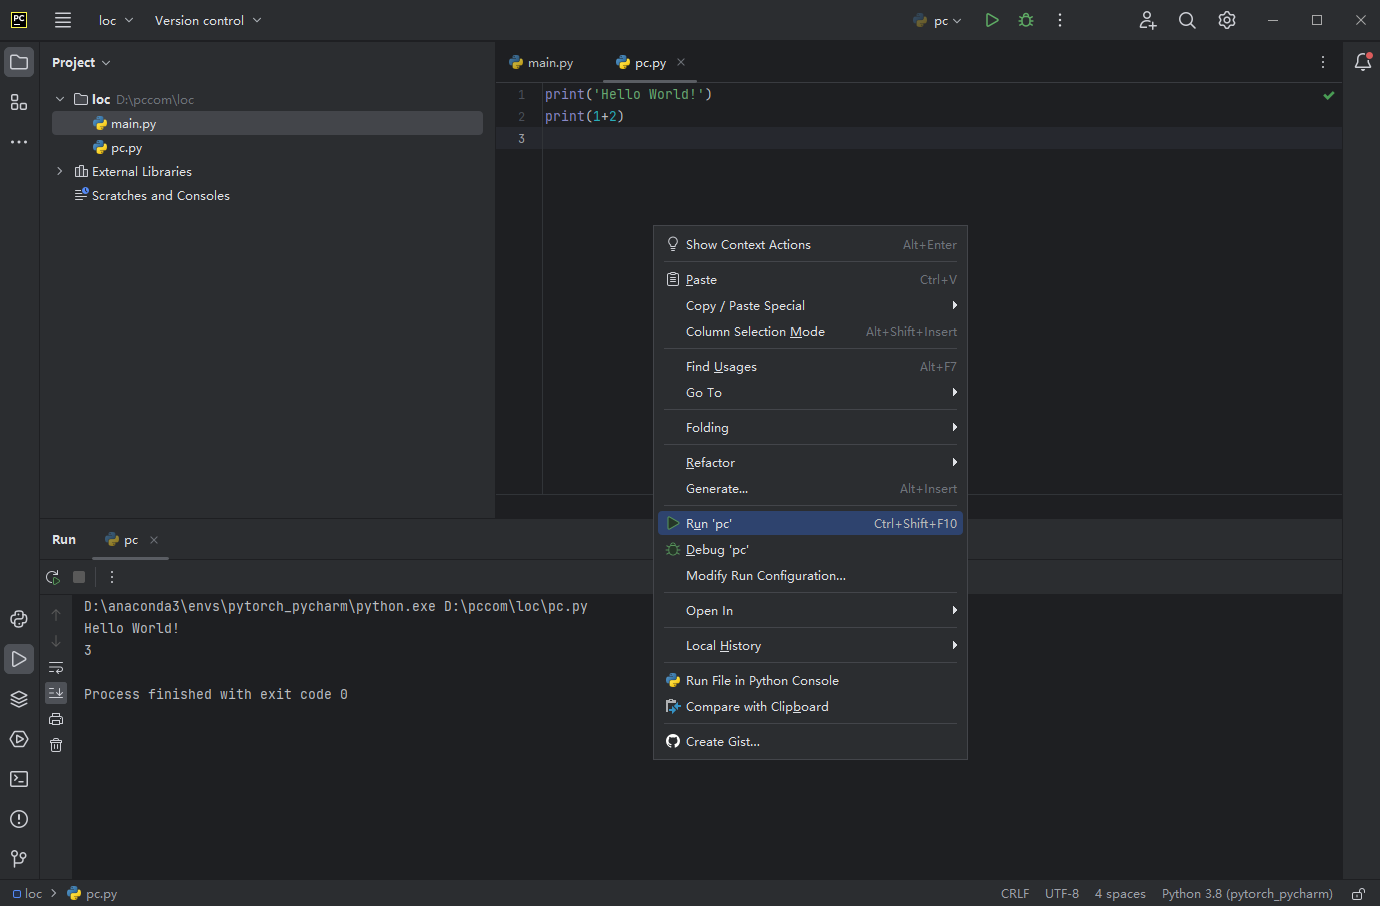Run the 'pc' configuration from toolbar
Screen dimensions: 1380x906
pyautogui.click(x=992, y=20)
